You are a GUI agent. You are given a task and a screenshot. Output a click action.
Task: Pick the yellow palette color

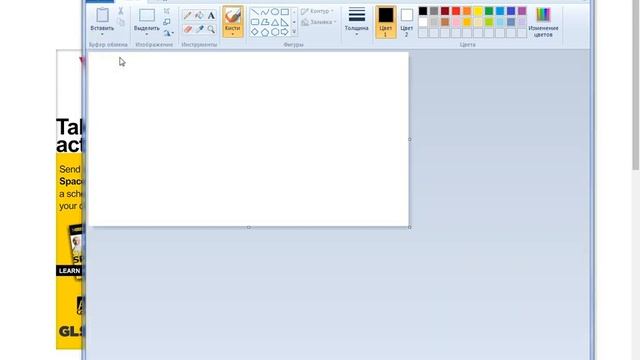(478, 11)
